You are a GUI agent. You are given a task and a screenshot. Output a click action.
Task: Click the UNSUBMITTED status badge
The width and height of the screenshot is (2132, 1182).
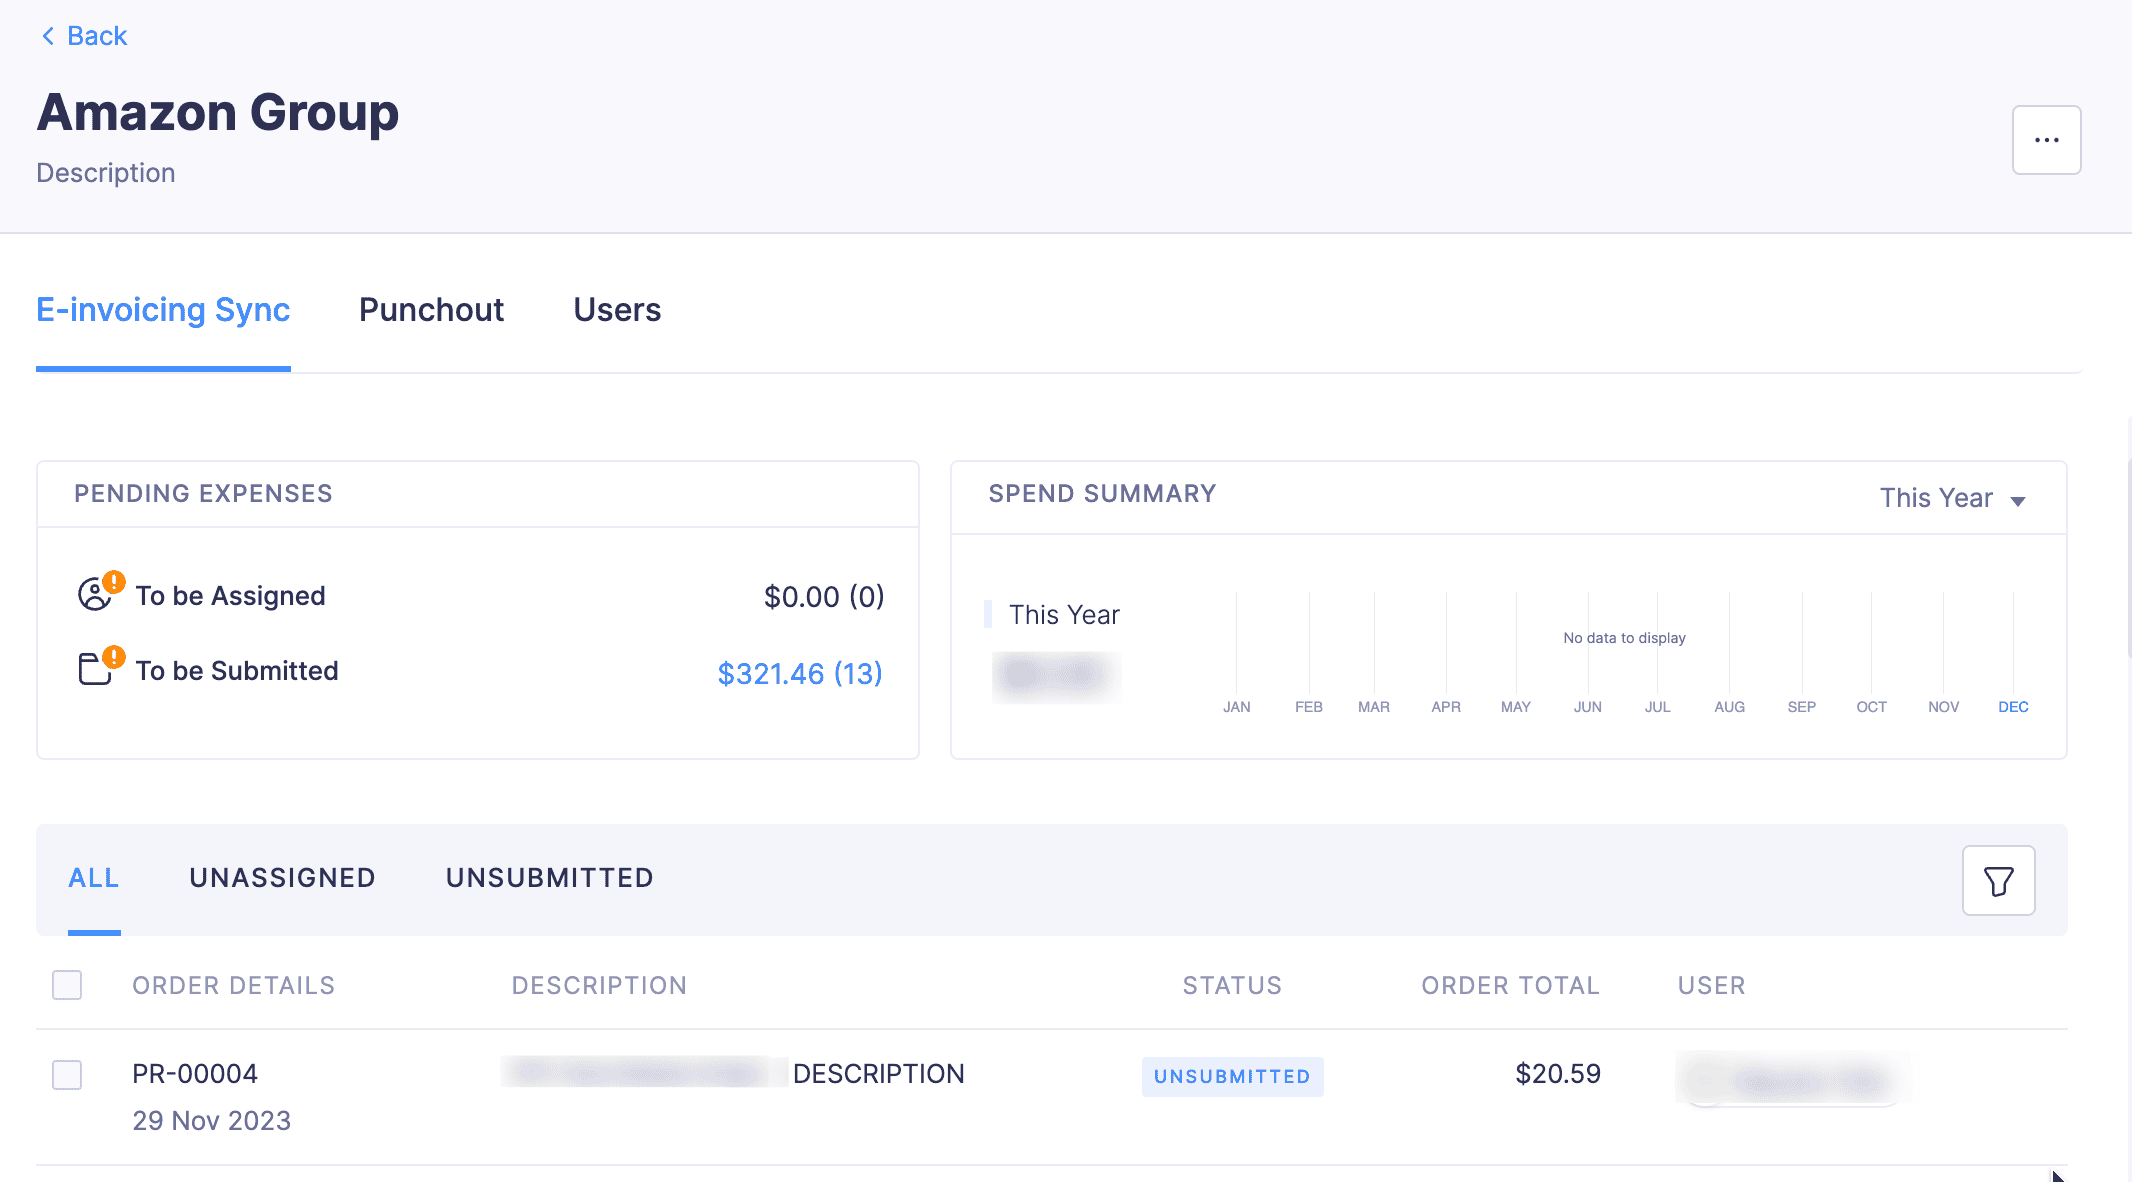tap(1232, 1077)
